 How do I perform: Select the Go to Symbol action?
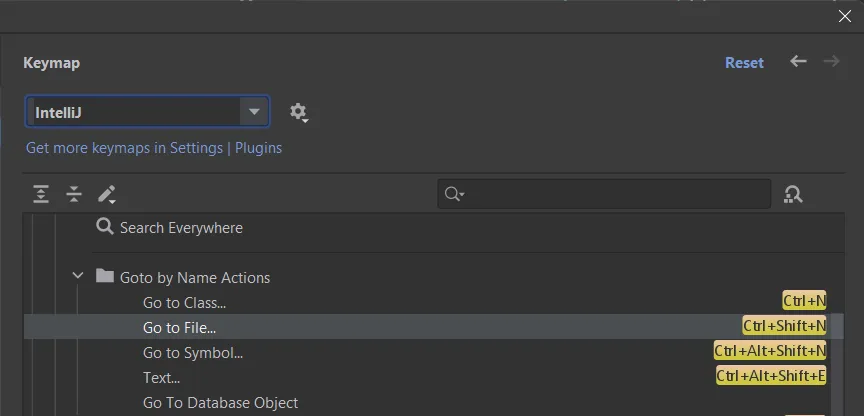(193, 352)
